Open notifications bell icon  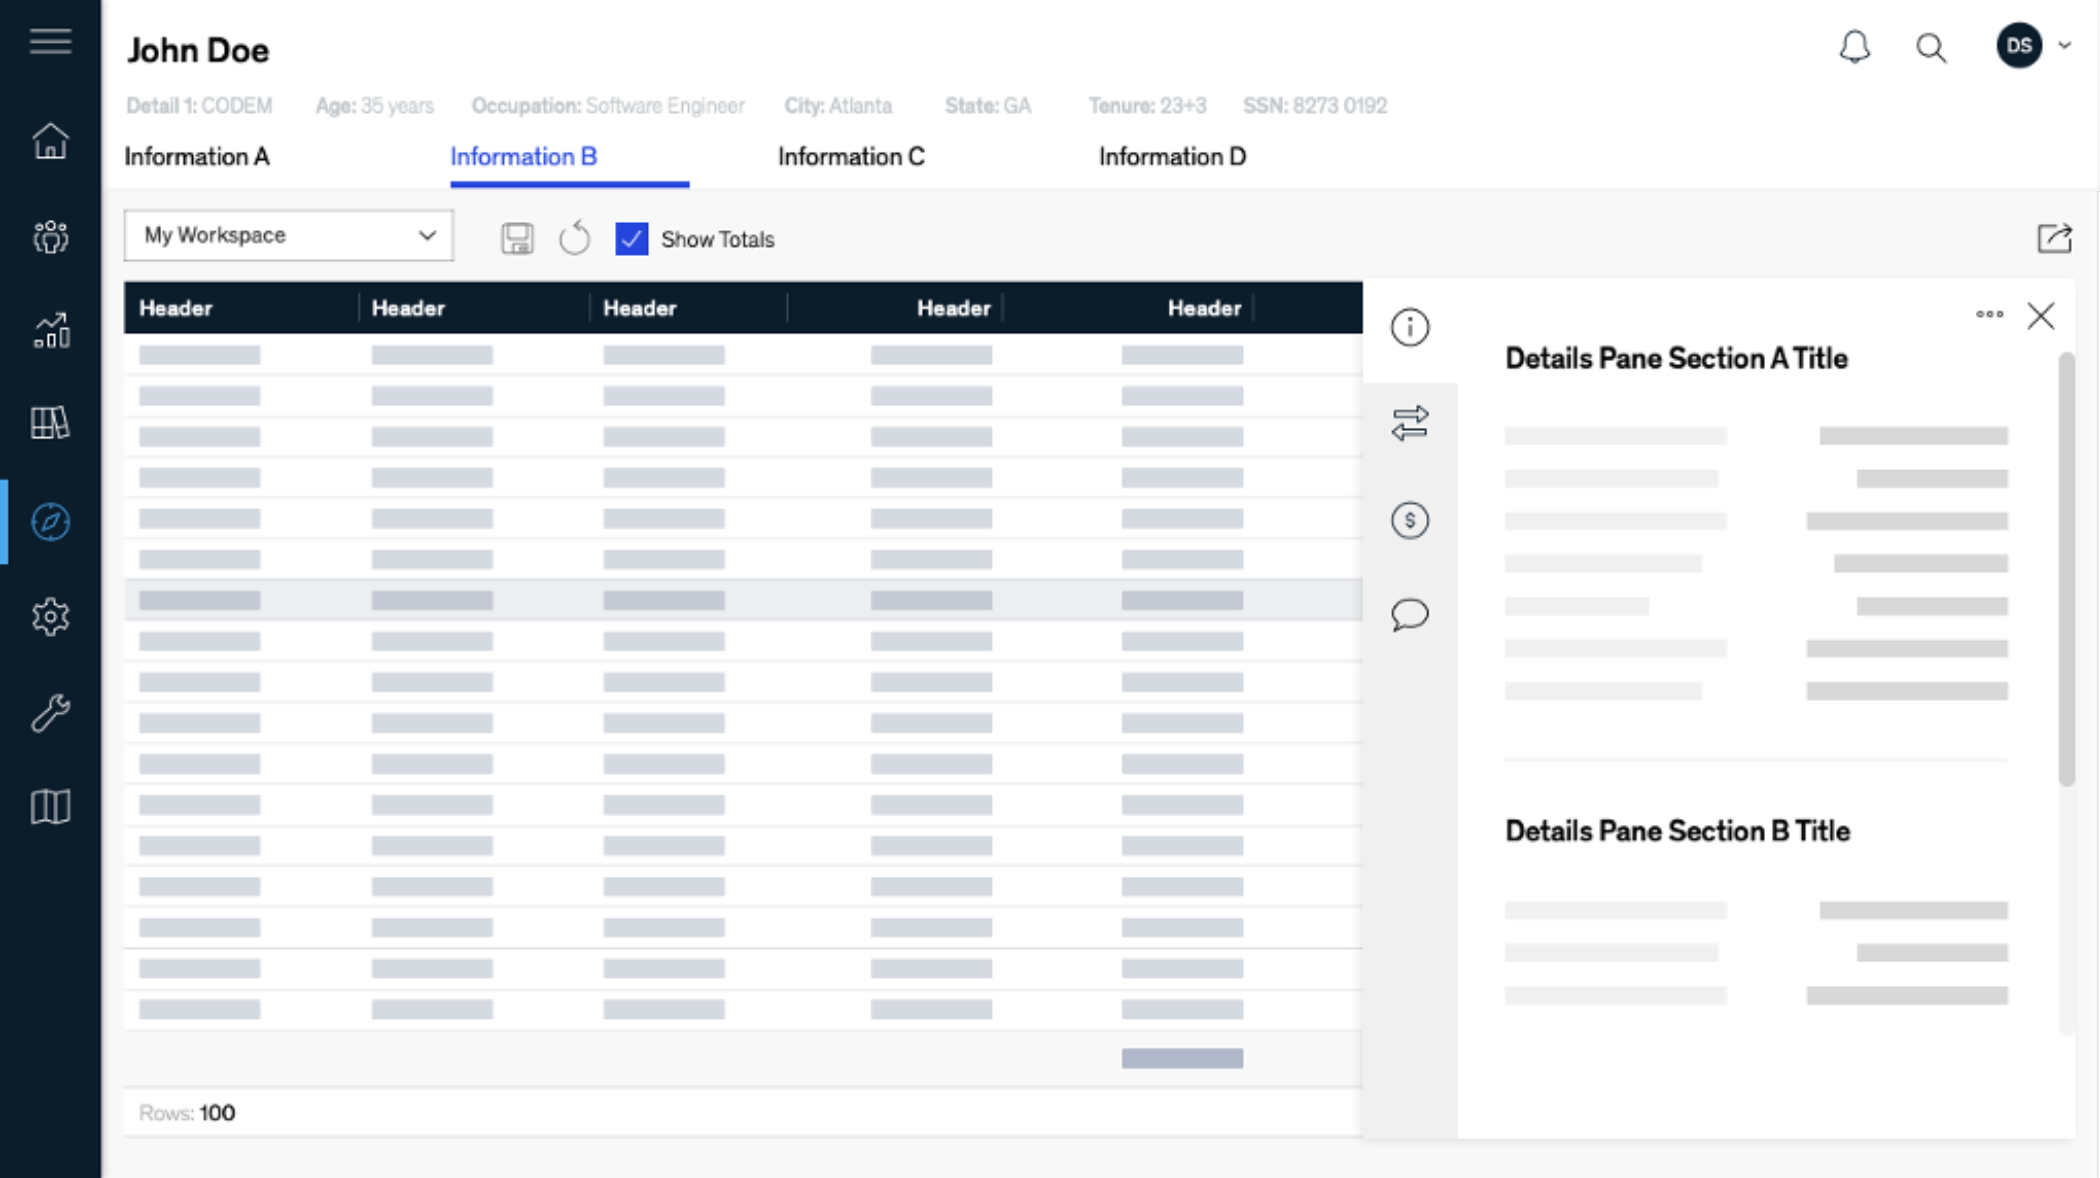coord(1854,46)
